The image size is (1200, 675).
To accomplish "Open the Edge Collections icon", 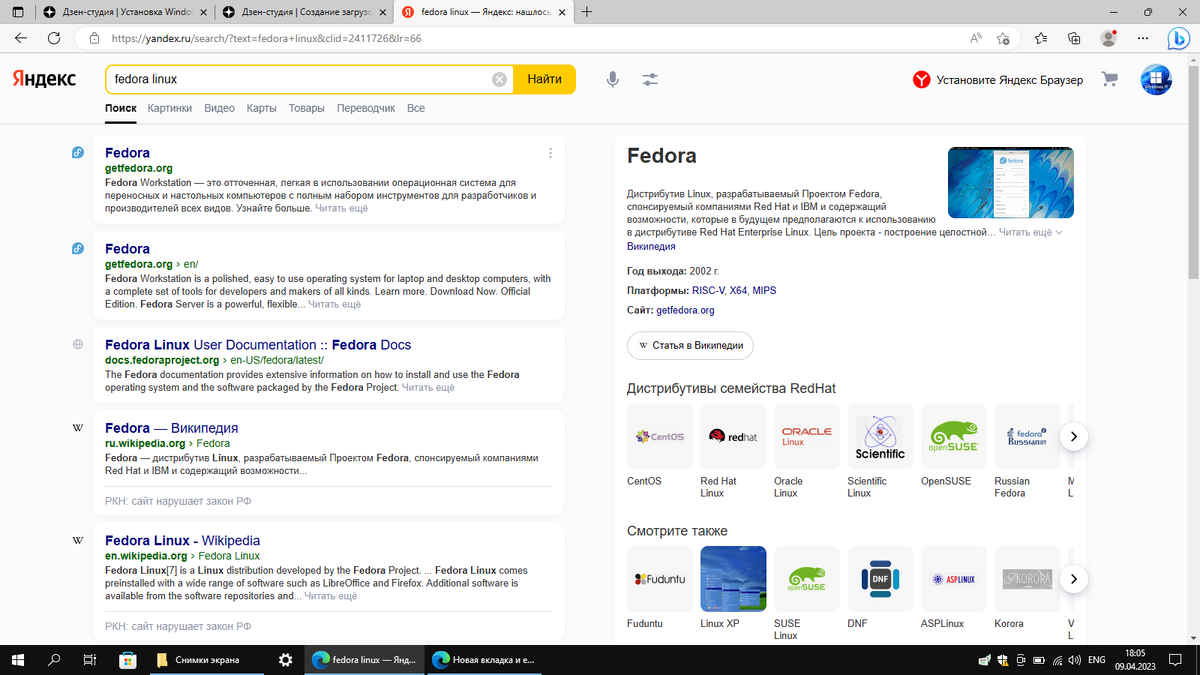I will (1074, 38).
